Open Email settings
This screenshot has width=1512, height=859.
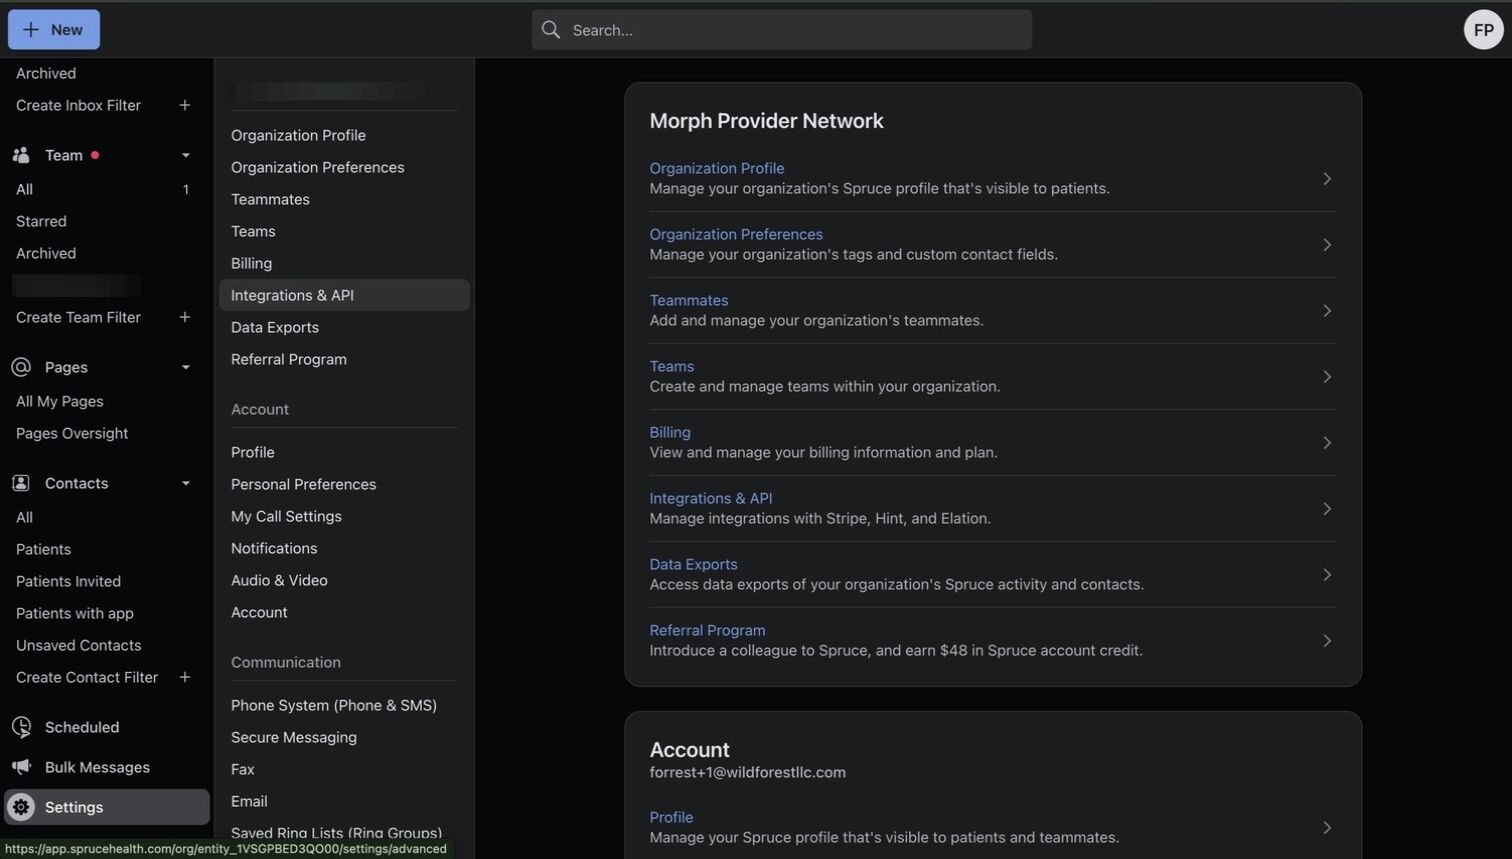tap(249, 801)
